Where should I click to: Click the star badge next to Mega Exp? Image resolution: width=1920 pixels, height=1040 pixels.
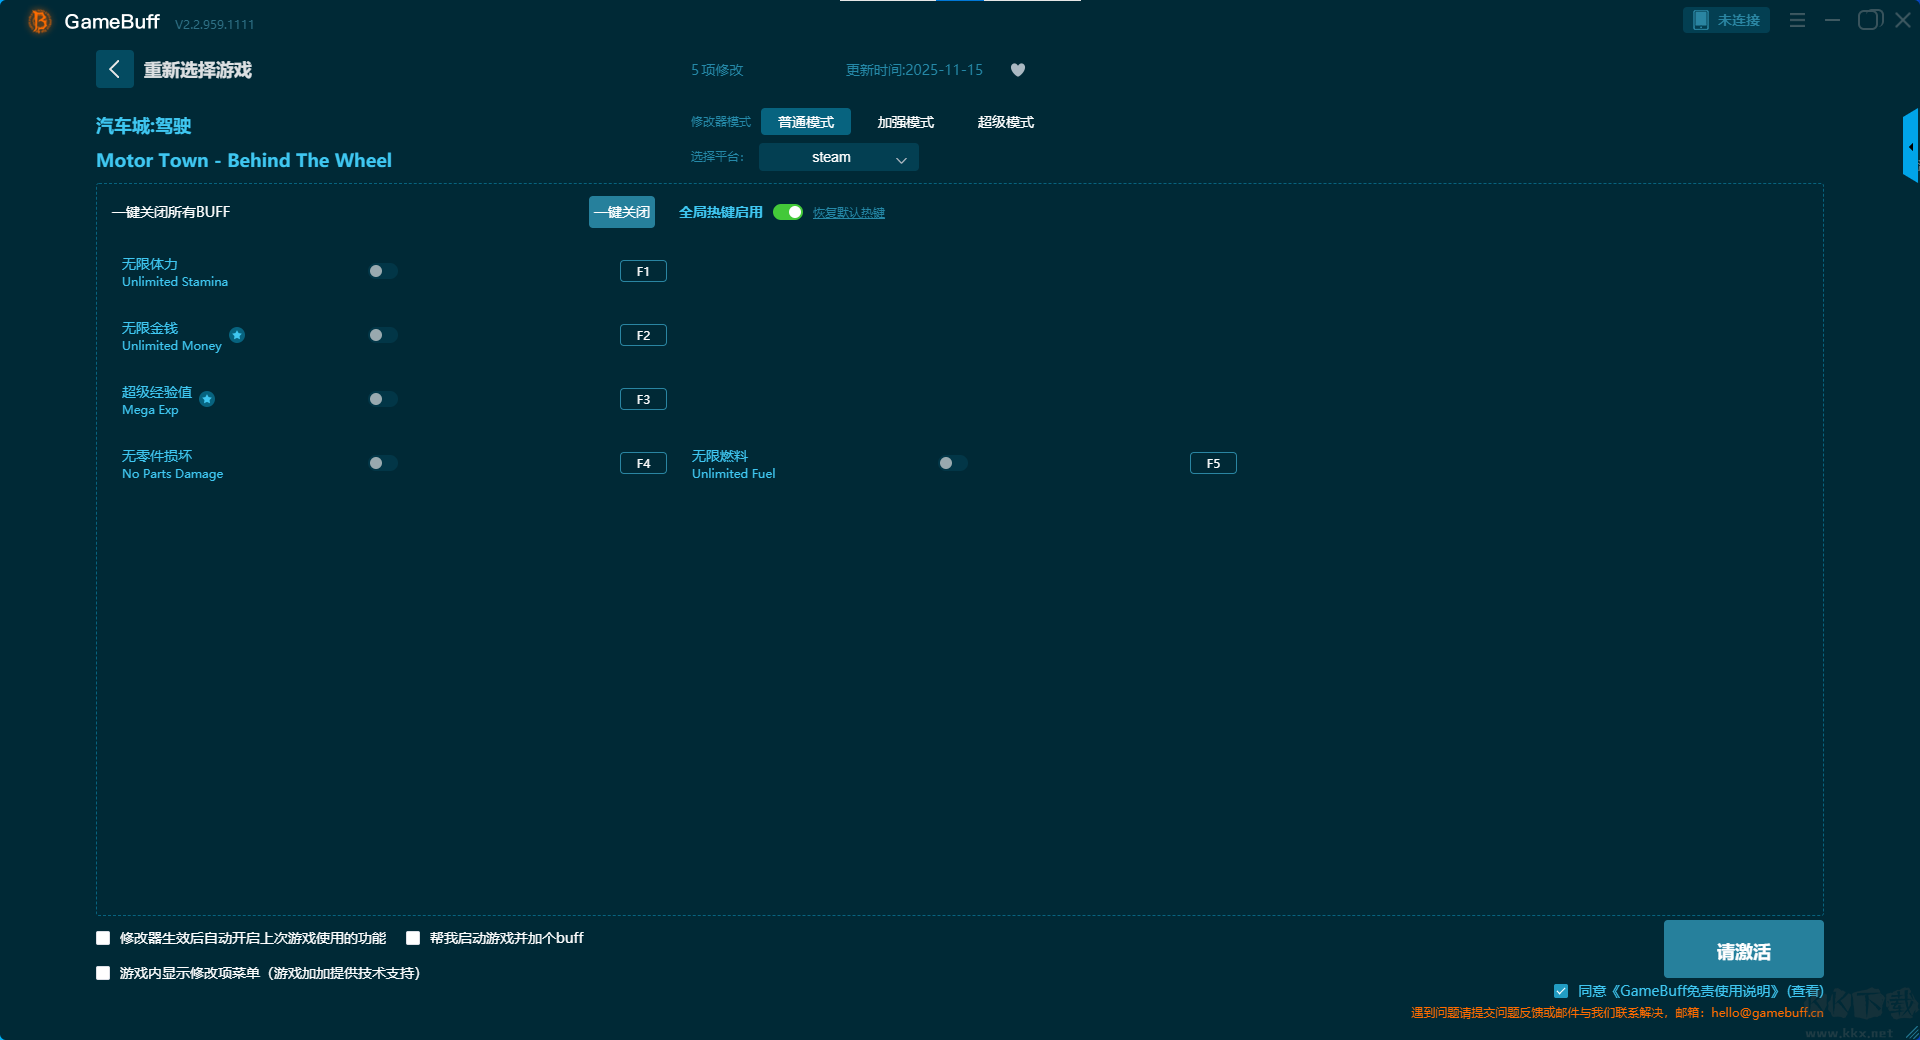coord(207,399)
